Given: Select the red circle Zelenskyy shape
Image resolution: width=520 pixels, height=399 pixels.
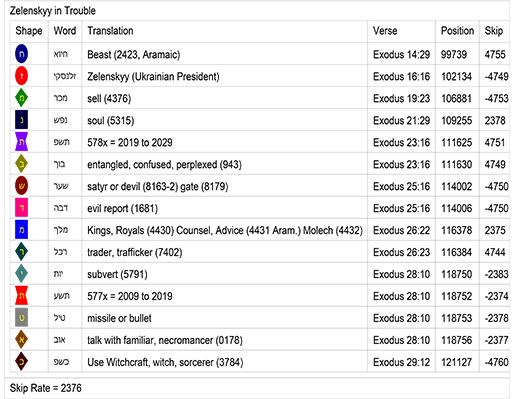Looking at the screenshot, I should (x=21, y=76).
